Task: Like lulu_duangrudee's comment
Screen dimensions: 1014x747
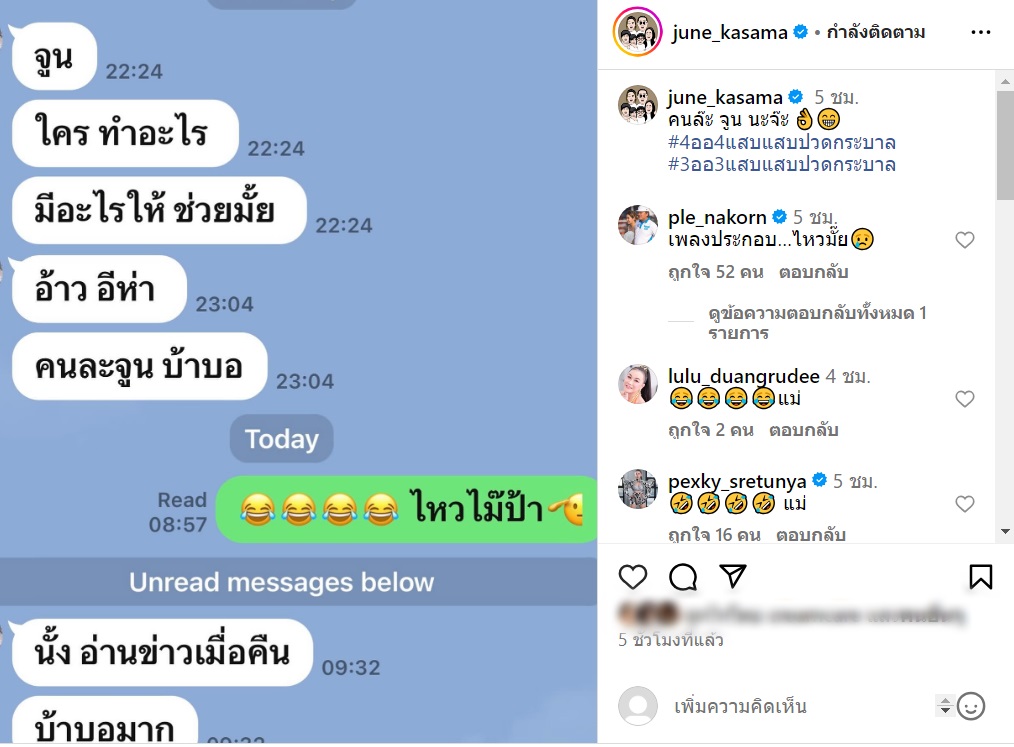Action: click(x=964, y=399)
